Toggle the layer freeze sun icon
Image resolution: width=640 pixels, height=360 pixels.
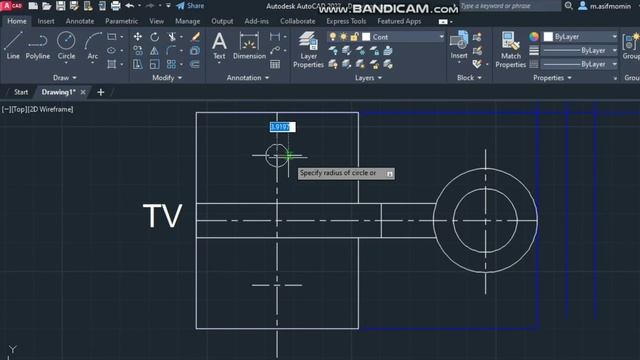click(x=344, y=37)
